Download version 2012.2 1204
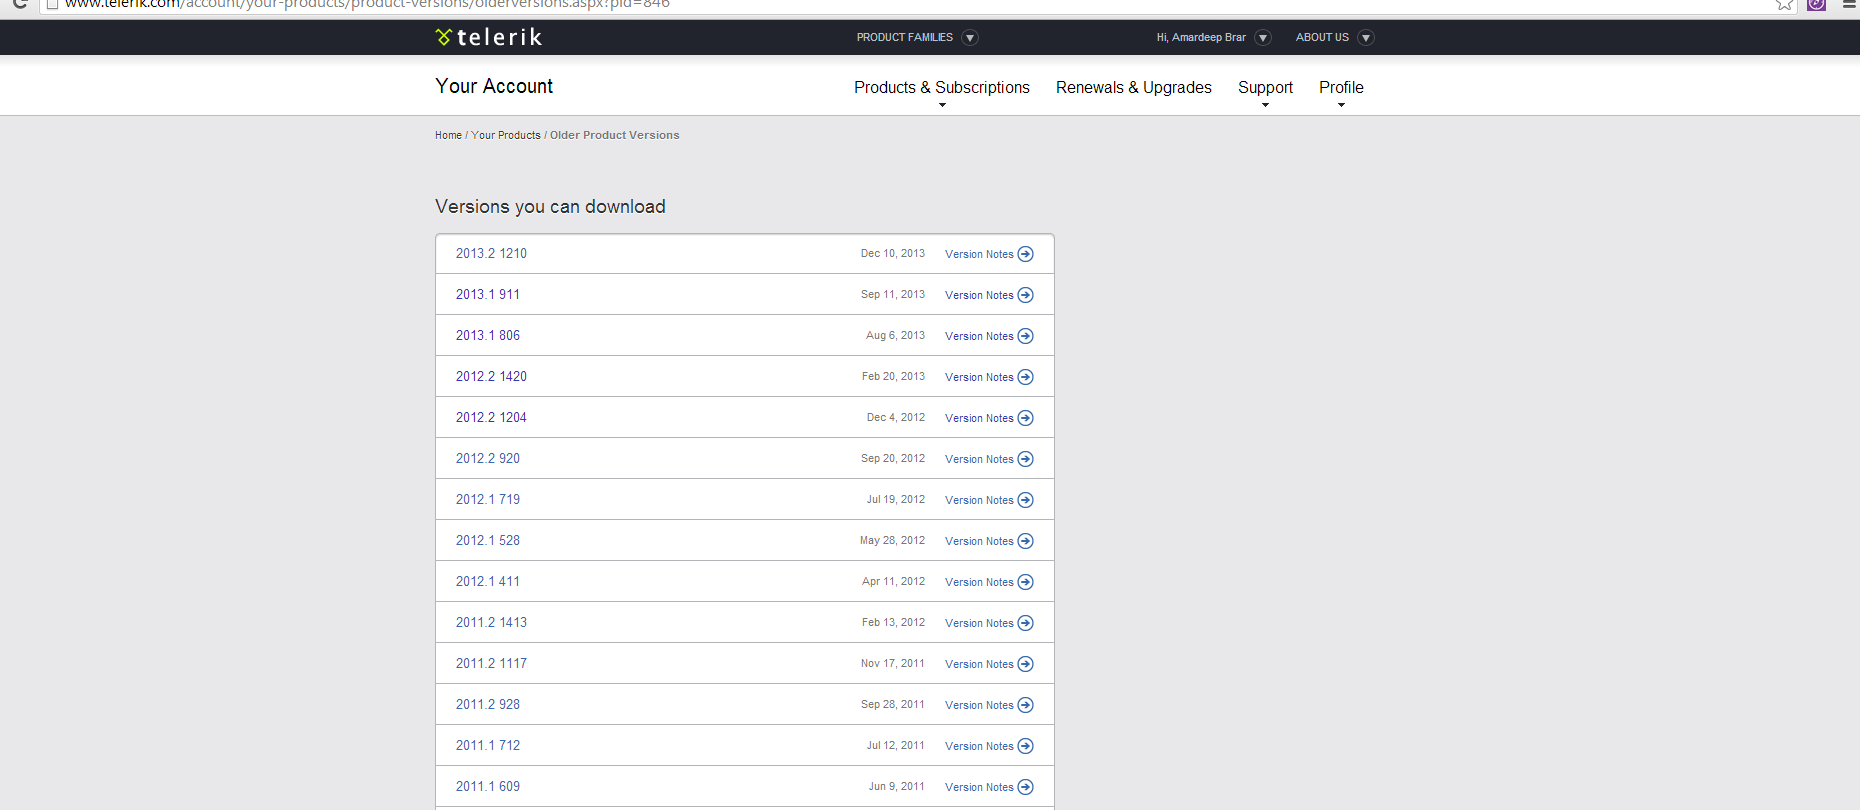This screenshot has height=810, width=1860. click(x=491, y=418)
